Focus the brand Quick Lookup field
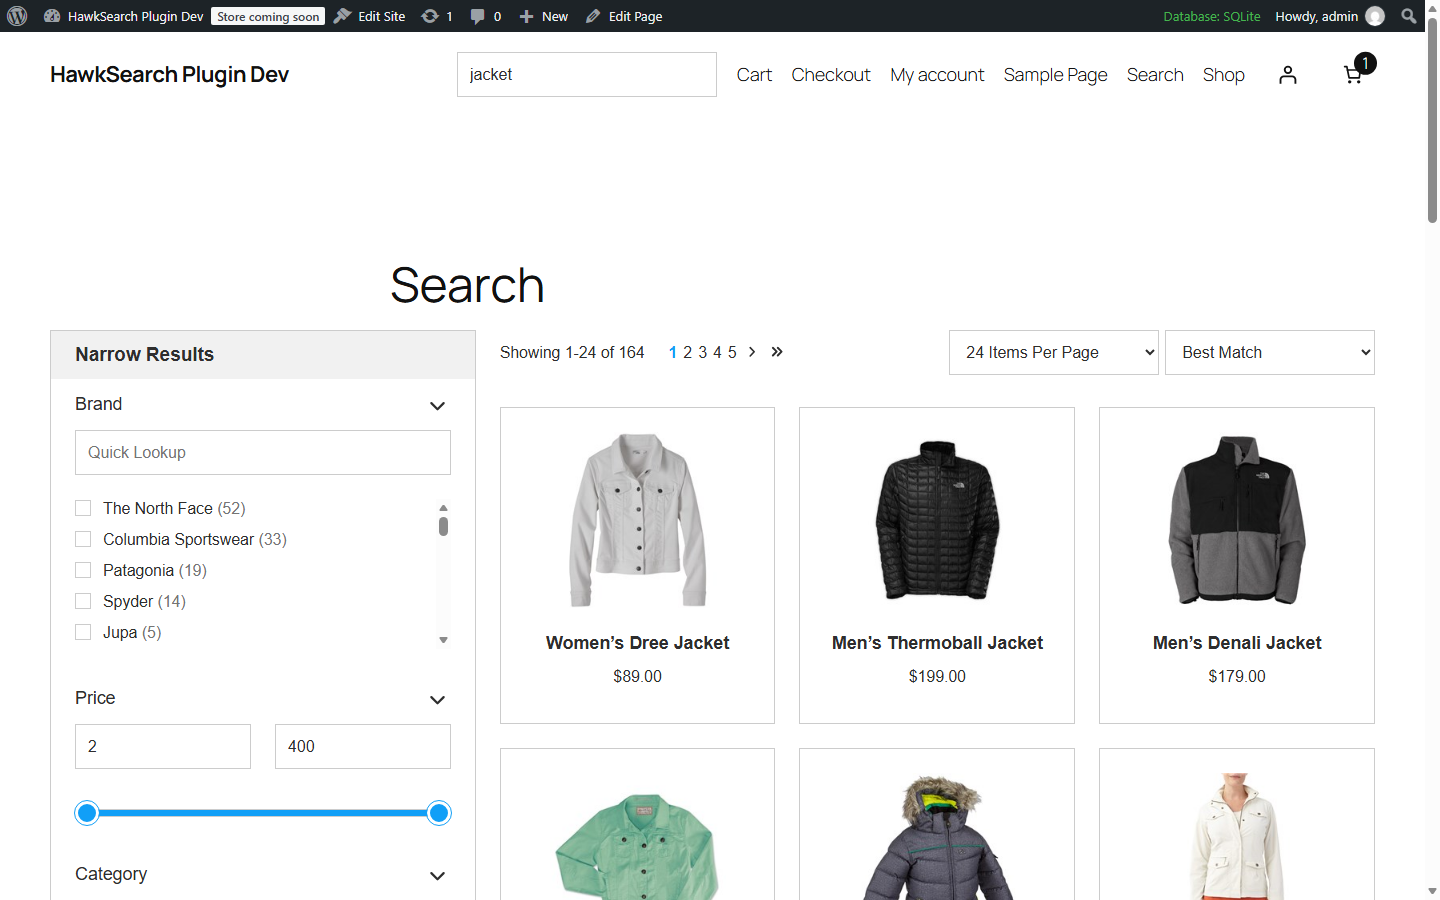The image size is (1440, 900). (263, 452)
